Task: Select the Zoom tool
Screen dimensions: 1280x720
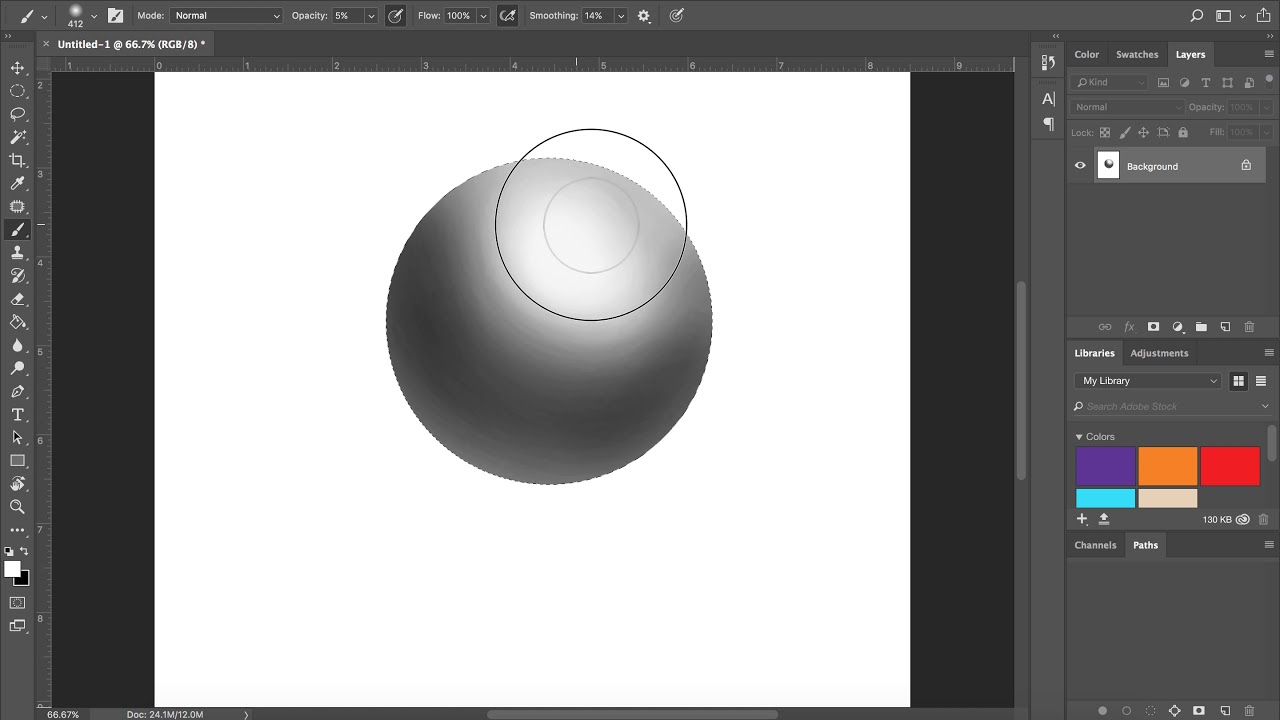Action: [17, 507]
